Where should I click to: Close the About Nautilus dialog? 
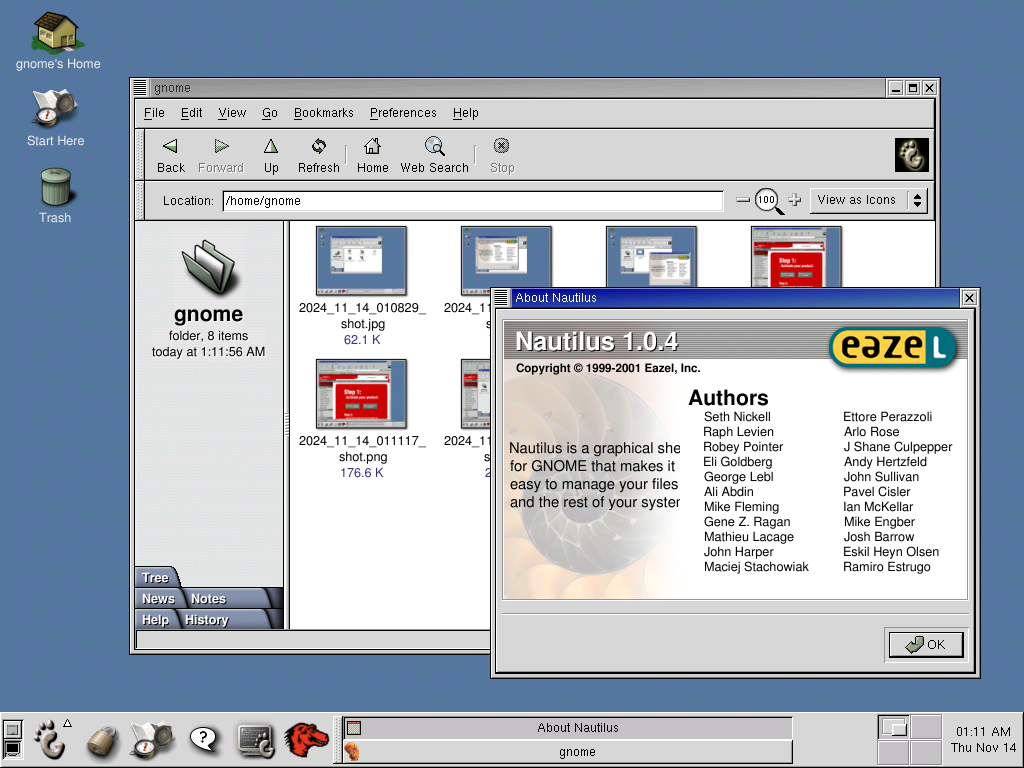tap(969, 298)
